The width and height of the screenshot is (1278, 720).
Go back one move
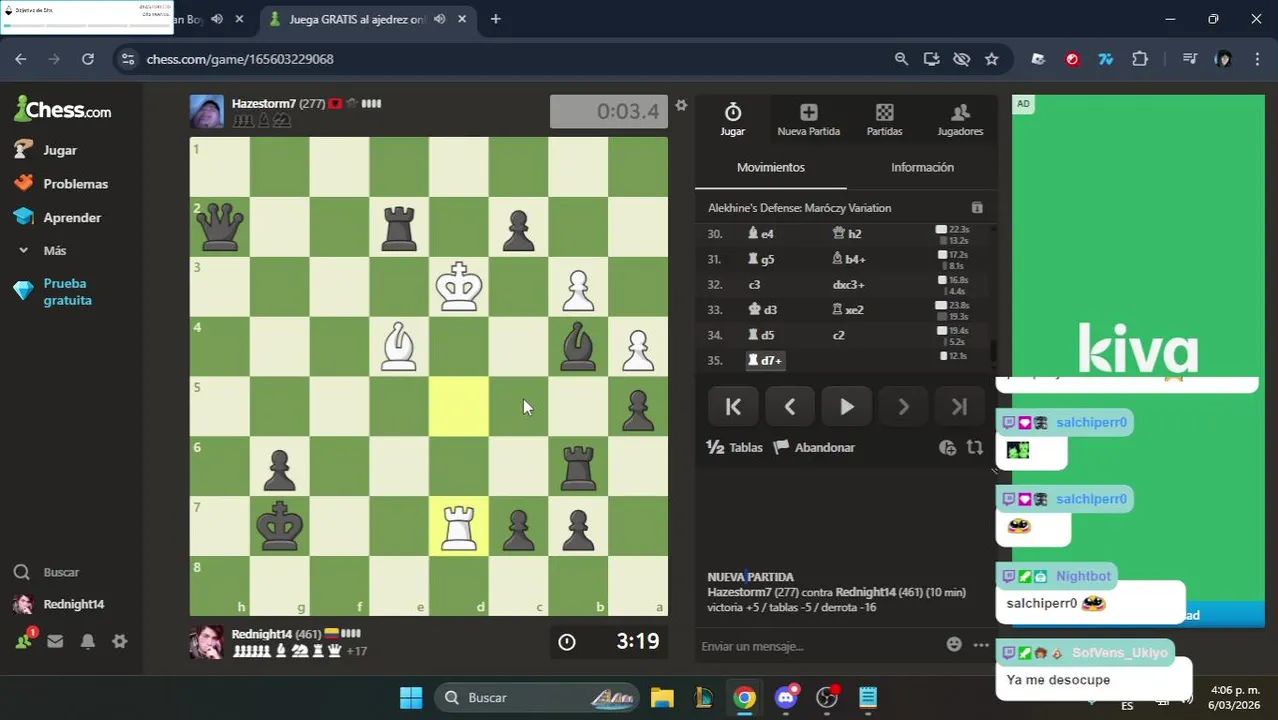[790, 407]
